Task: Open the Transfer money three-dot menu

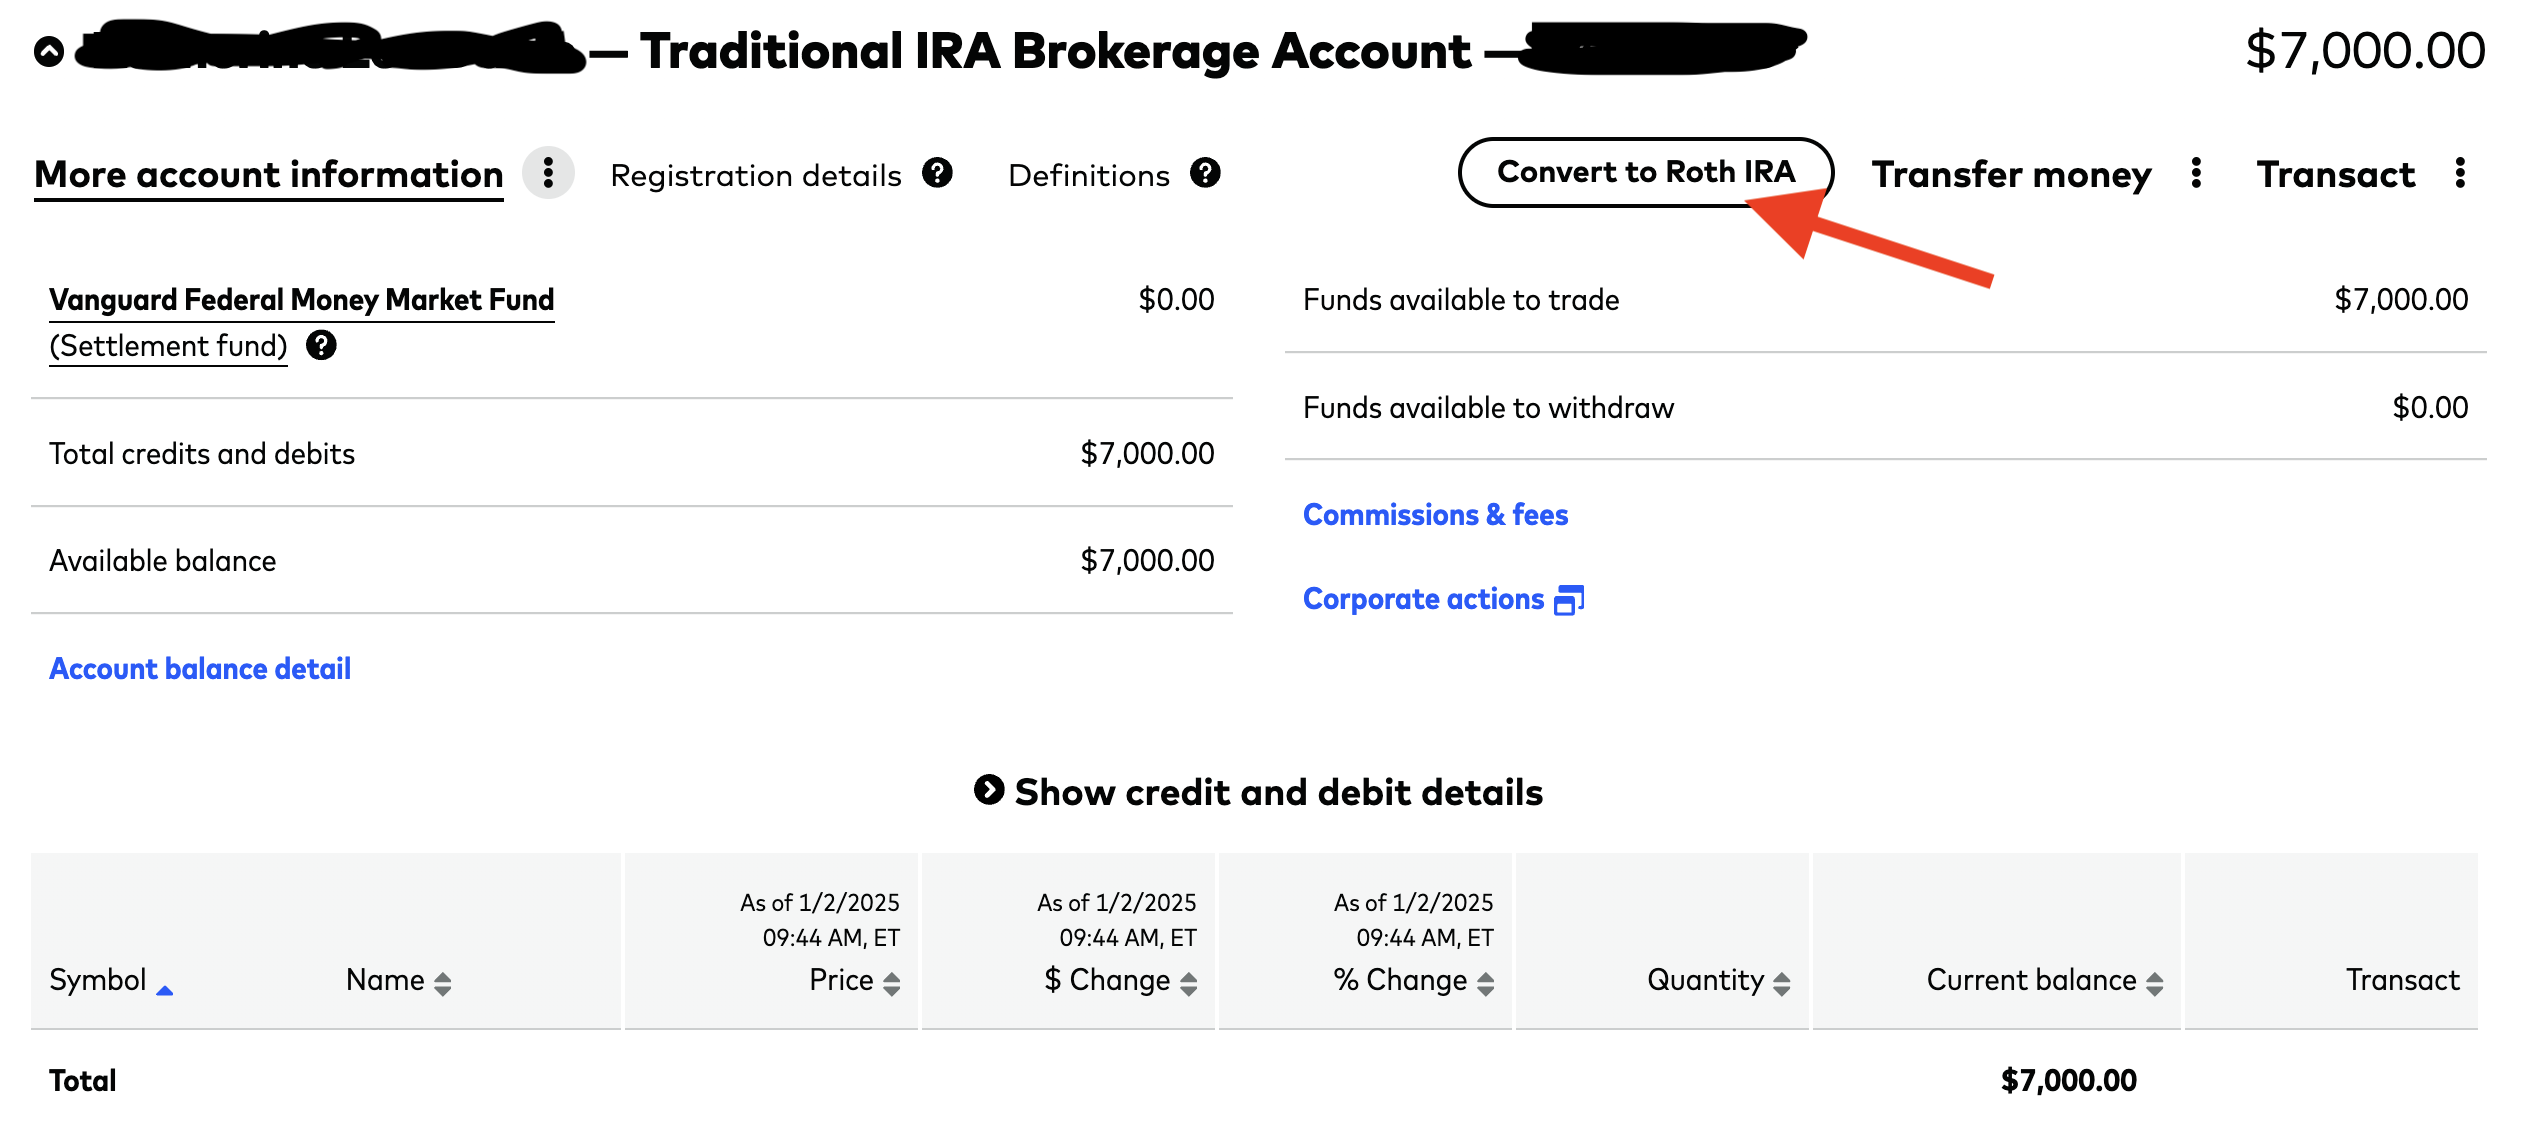Action: pos(2196,174)
